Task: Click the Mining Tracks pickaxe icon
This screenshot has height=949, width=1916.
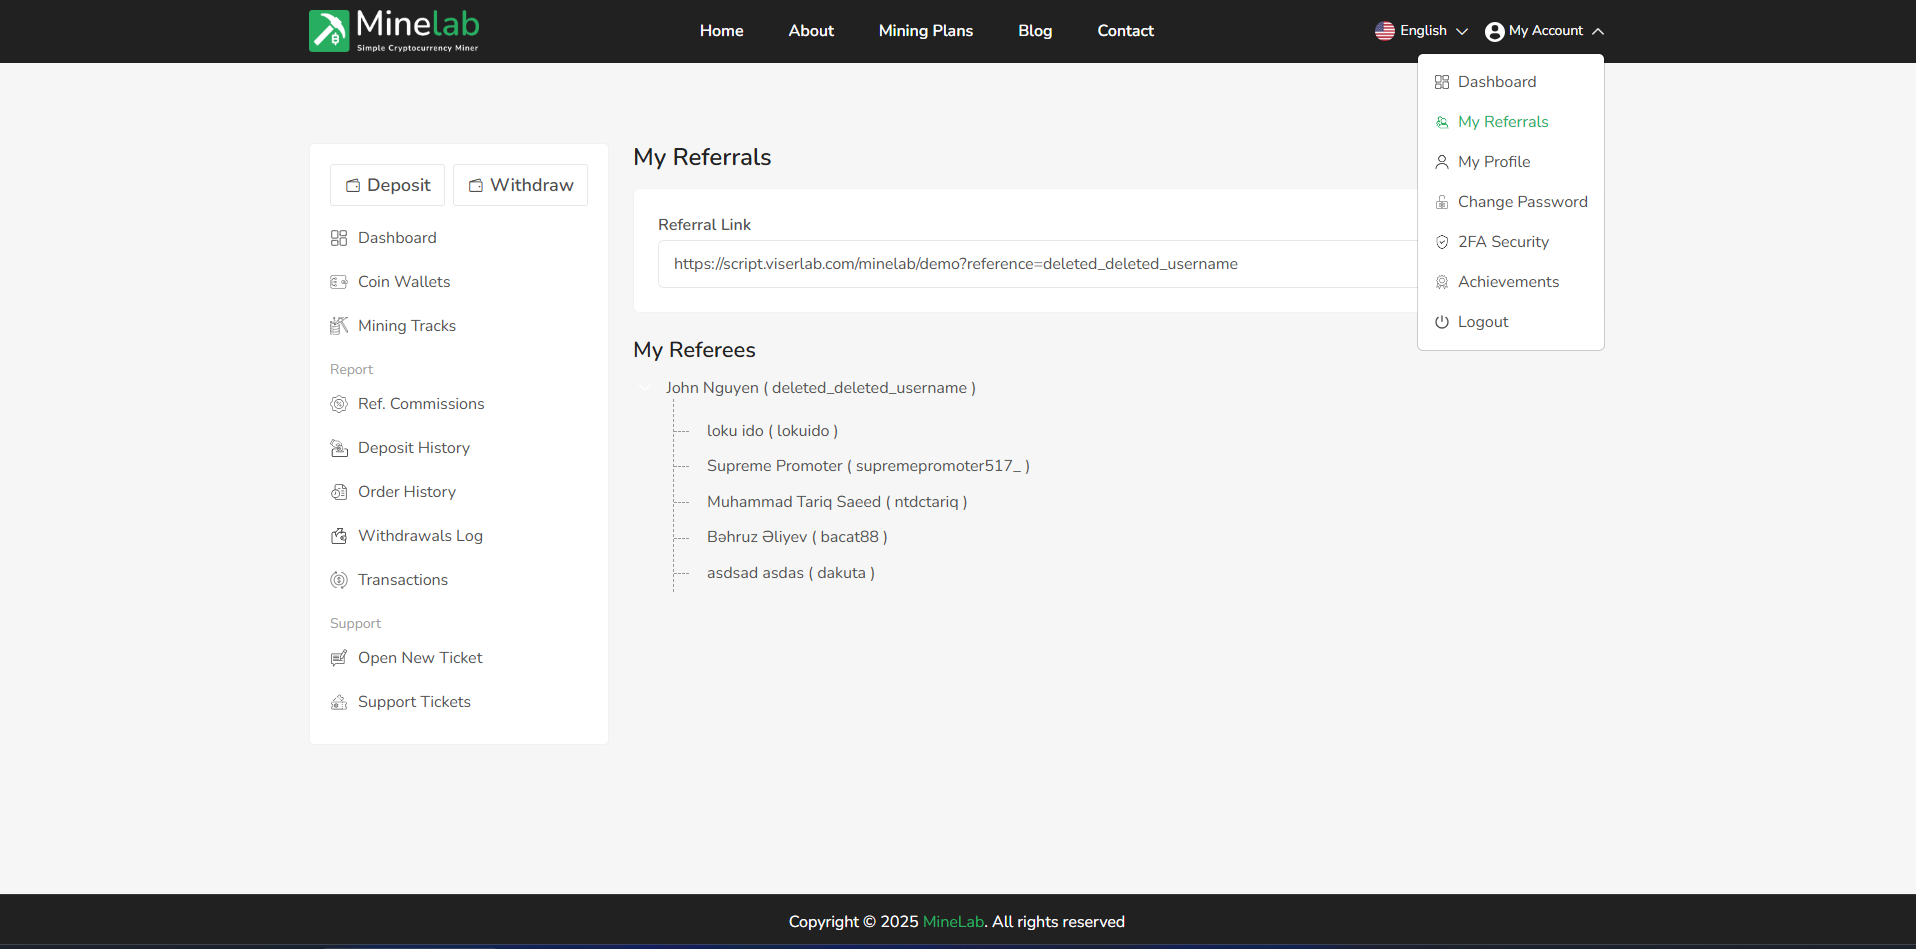Action: click(339, 326)
